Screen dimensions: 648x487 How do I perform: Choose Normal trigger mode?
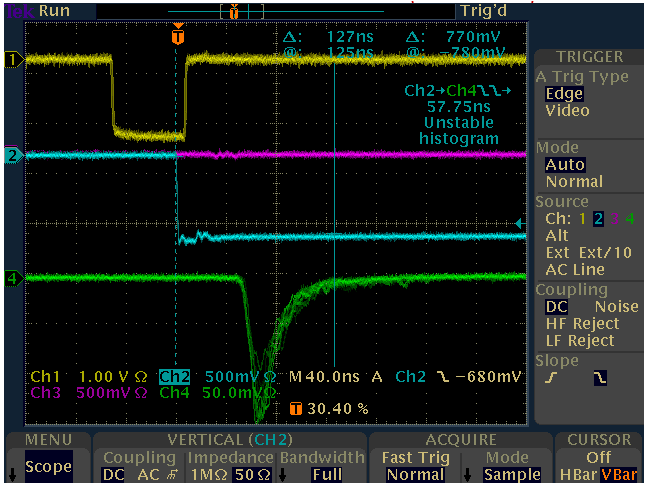click(x=574, y=181)
